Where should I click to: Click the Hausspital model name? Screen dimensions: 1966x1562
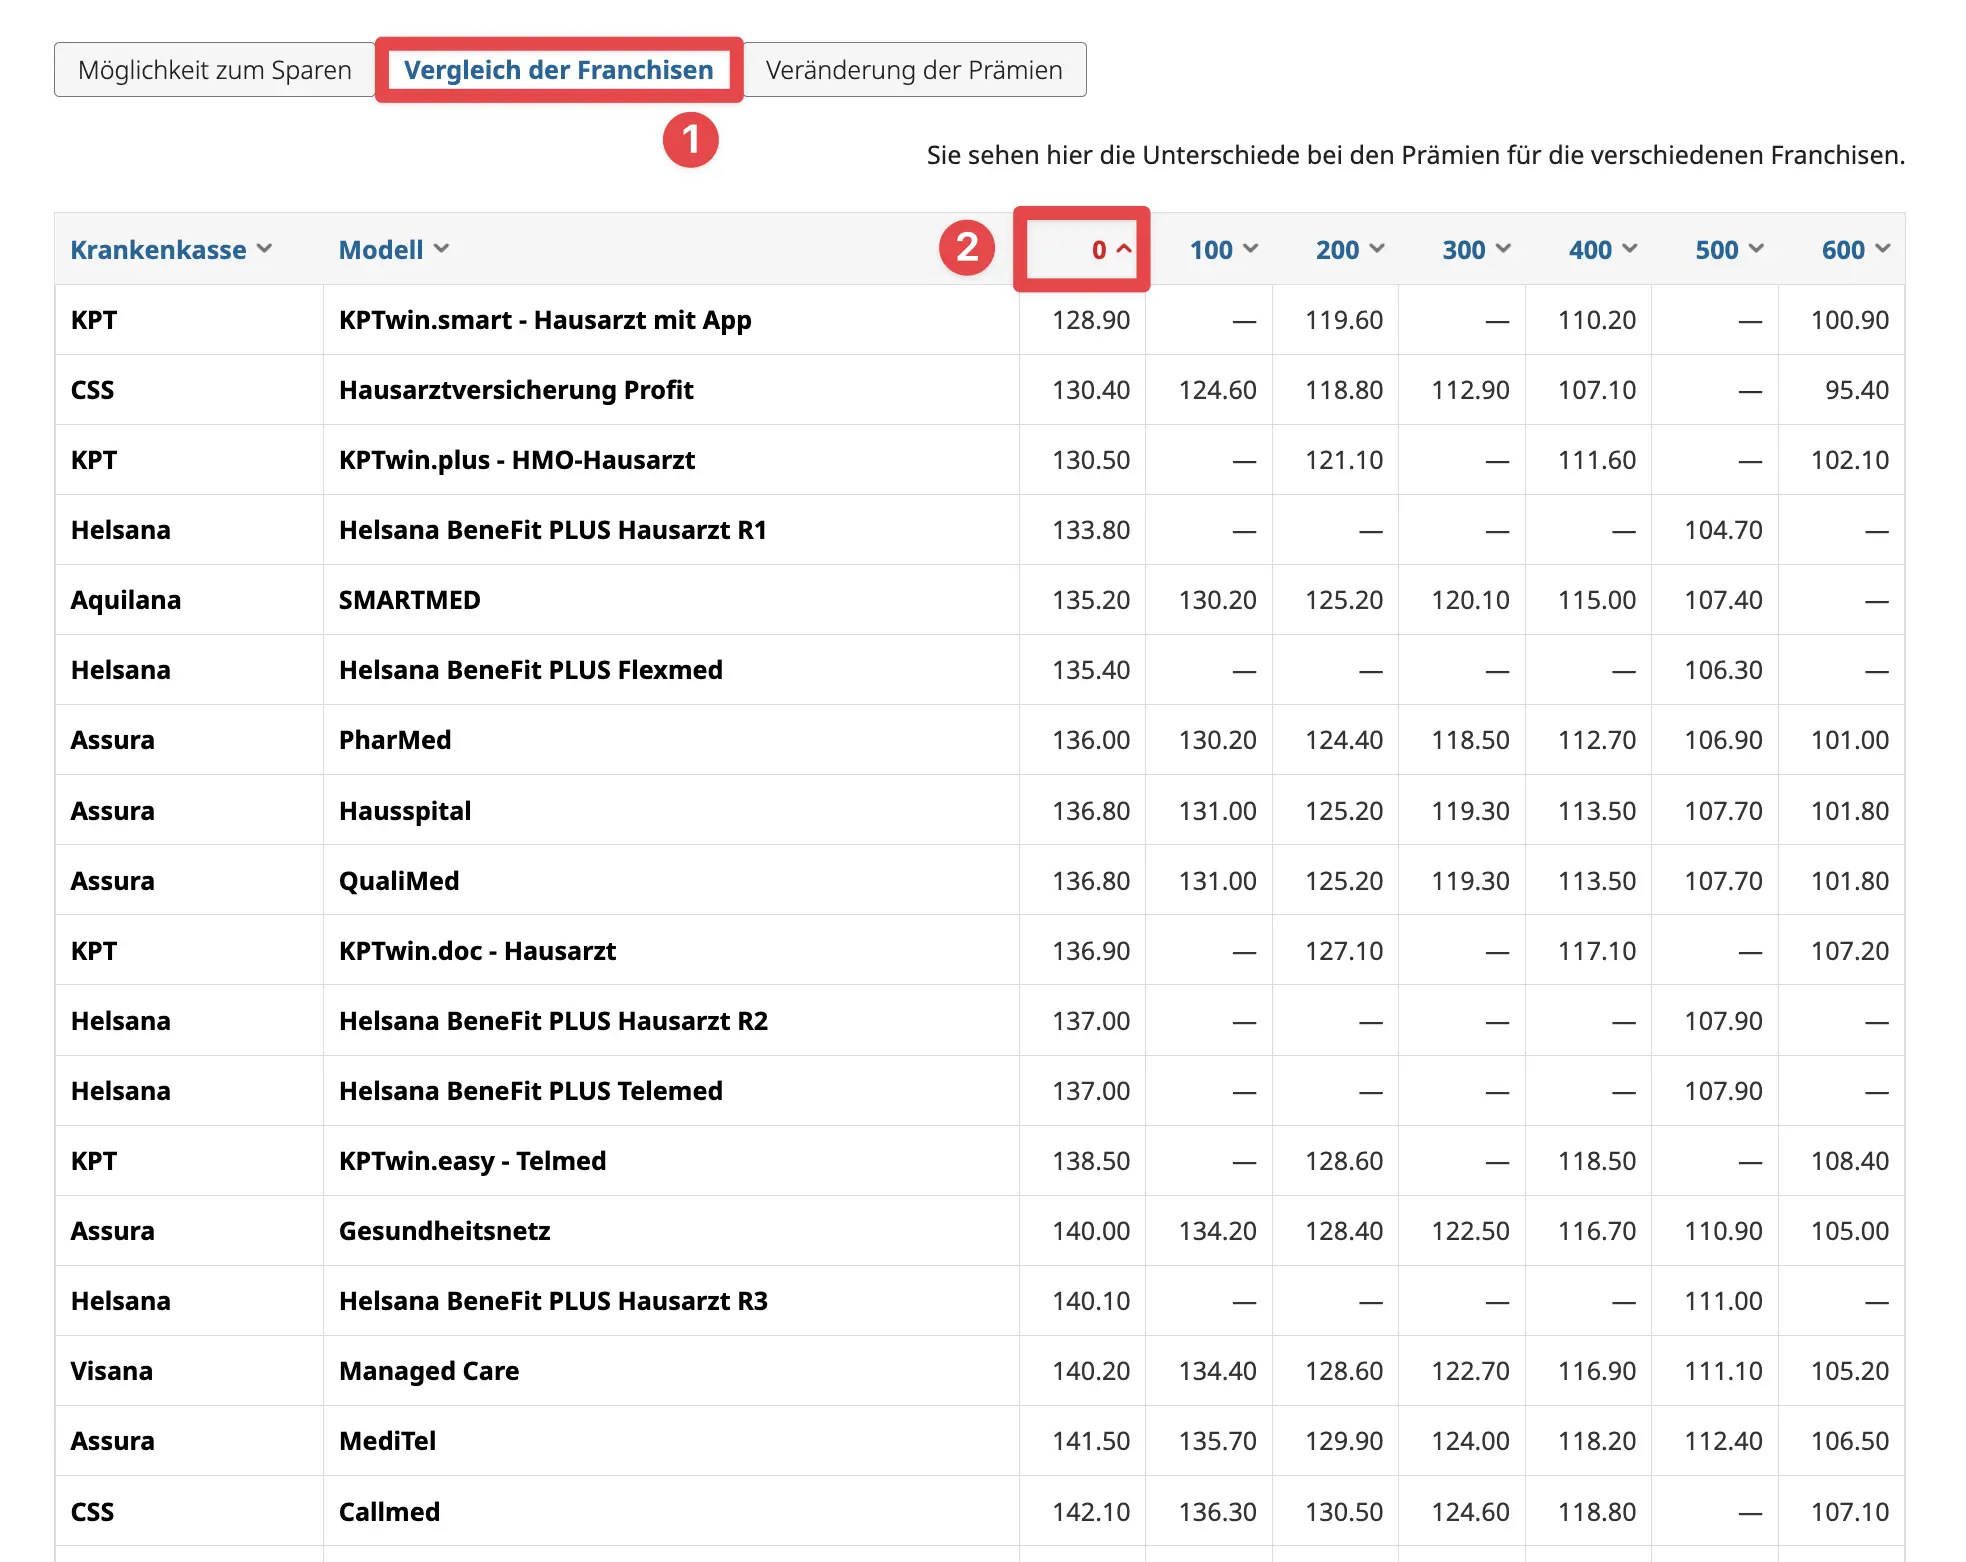pyautogui.click(x=405, y=811)
